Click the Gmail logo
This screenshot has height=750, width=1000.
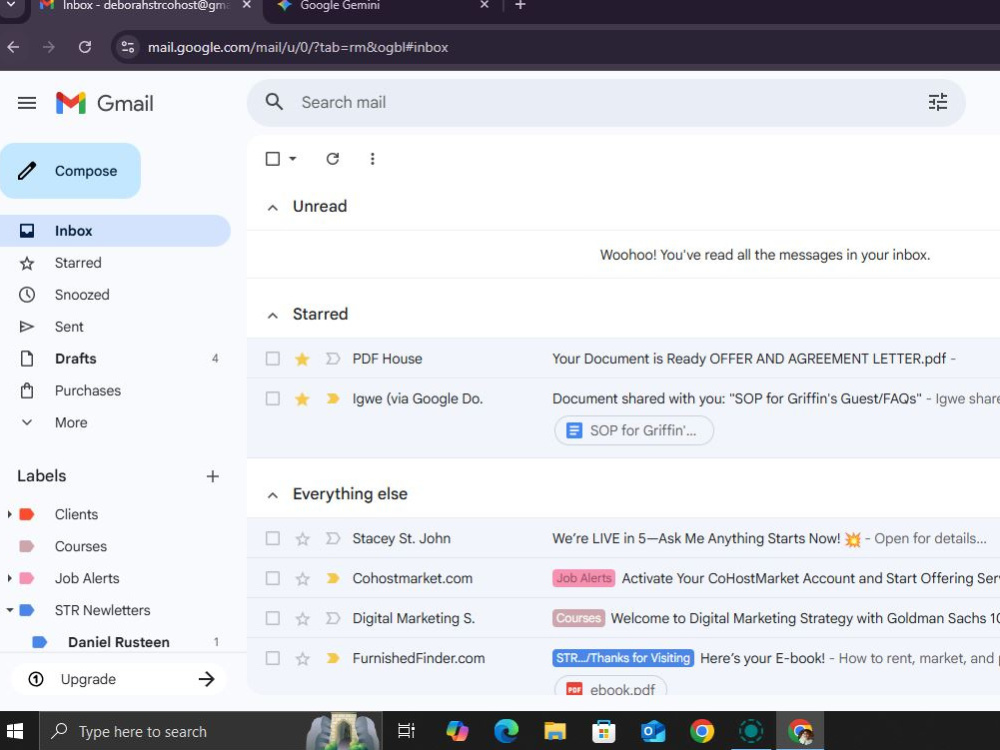pyautogui.click(x=105, y=103)
